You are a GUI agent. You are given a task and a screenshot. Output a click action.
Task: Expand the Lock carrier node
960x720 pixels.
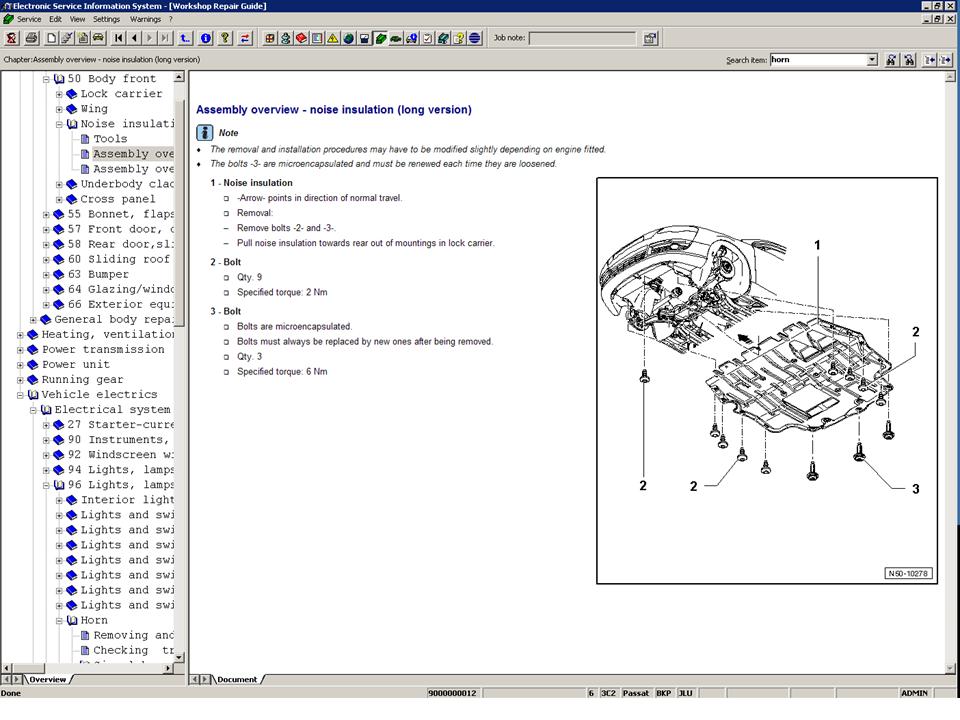[x=59, y=94]
